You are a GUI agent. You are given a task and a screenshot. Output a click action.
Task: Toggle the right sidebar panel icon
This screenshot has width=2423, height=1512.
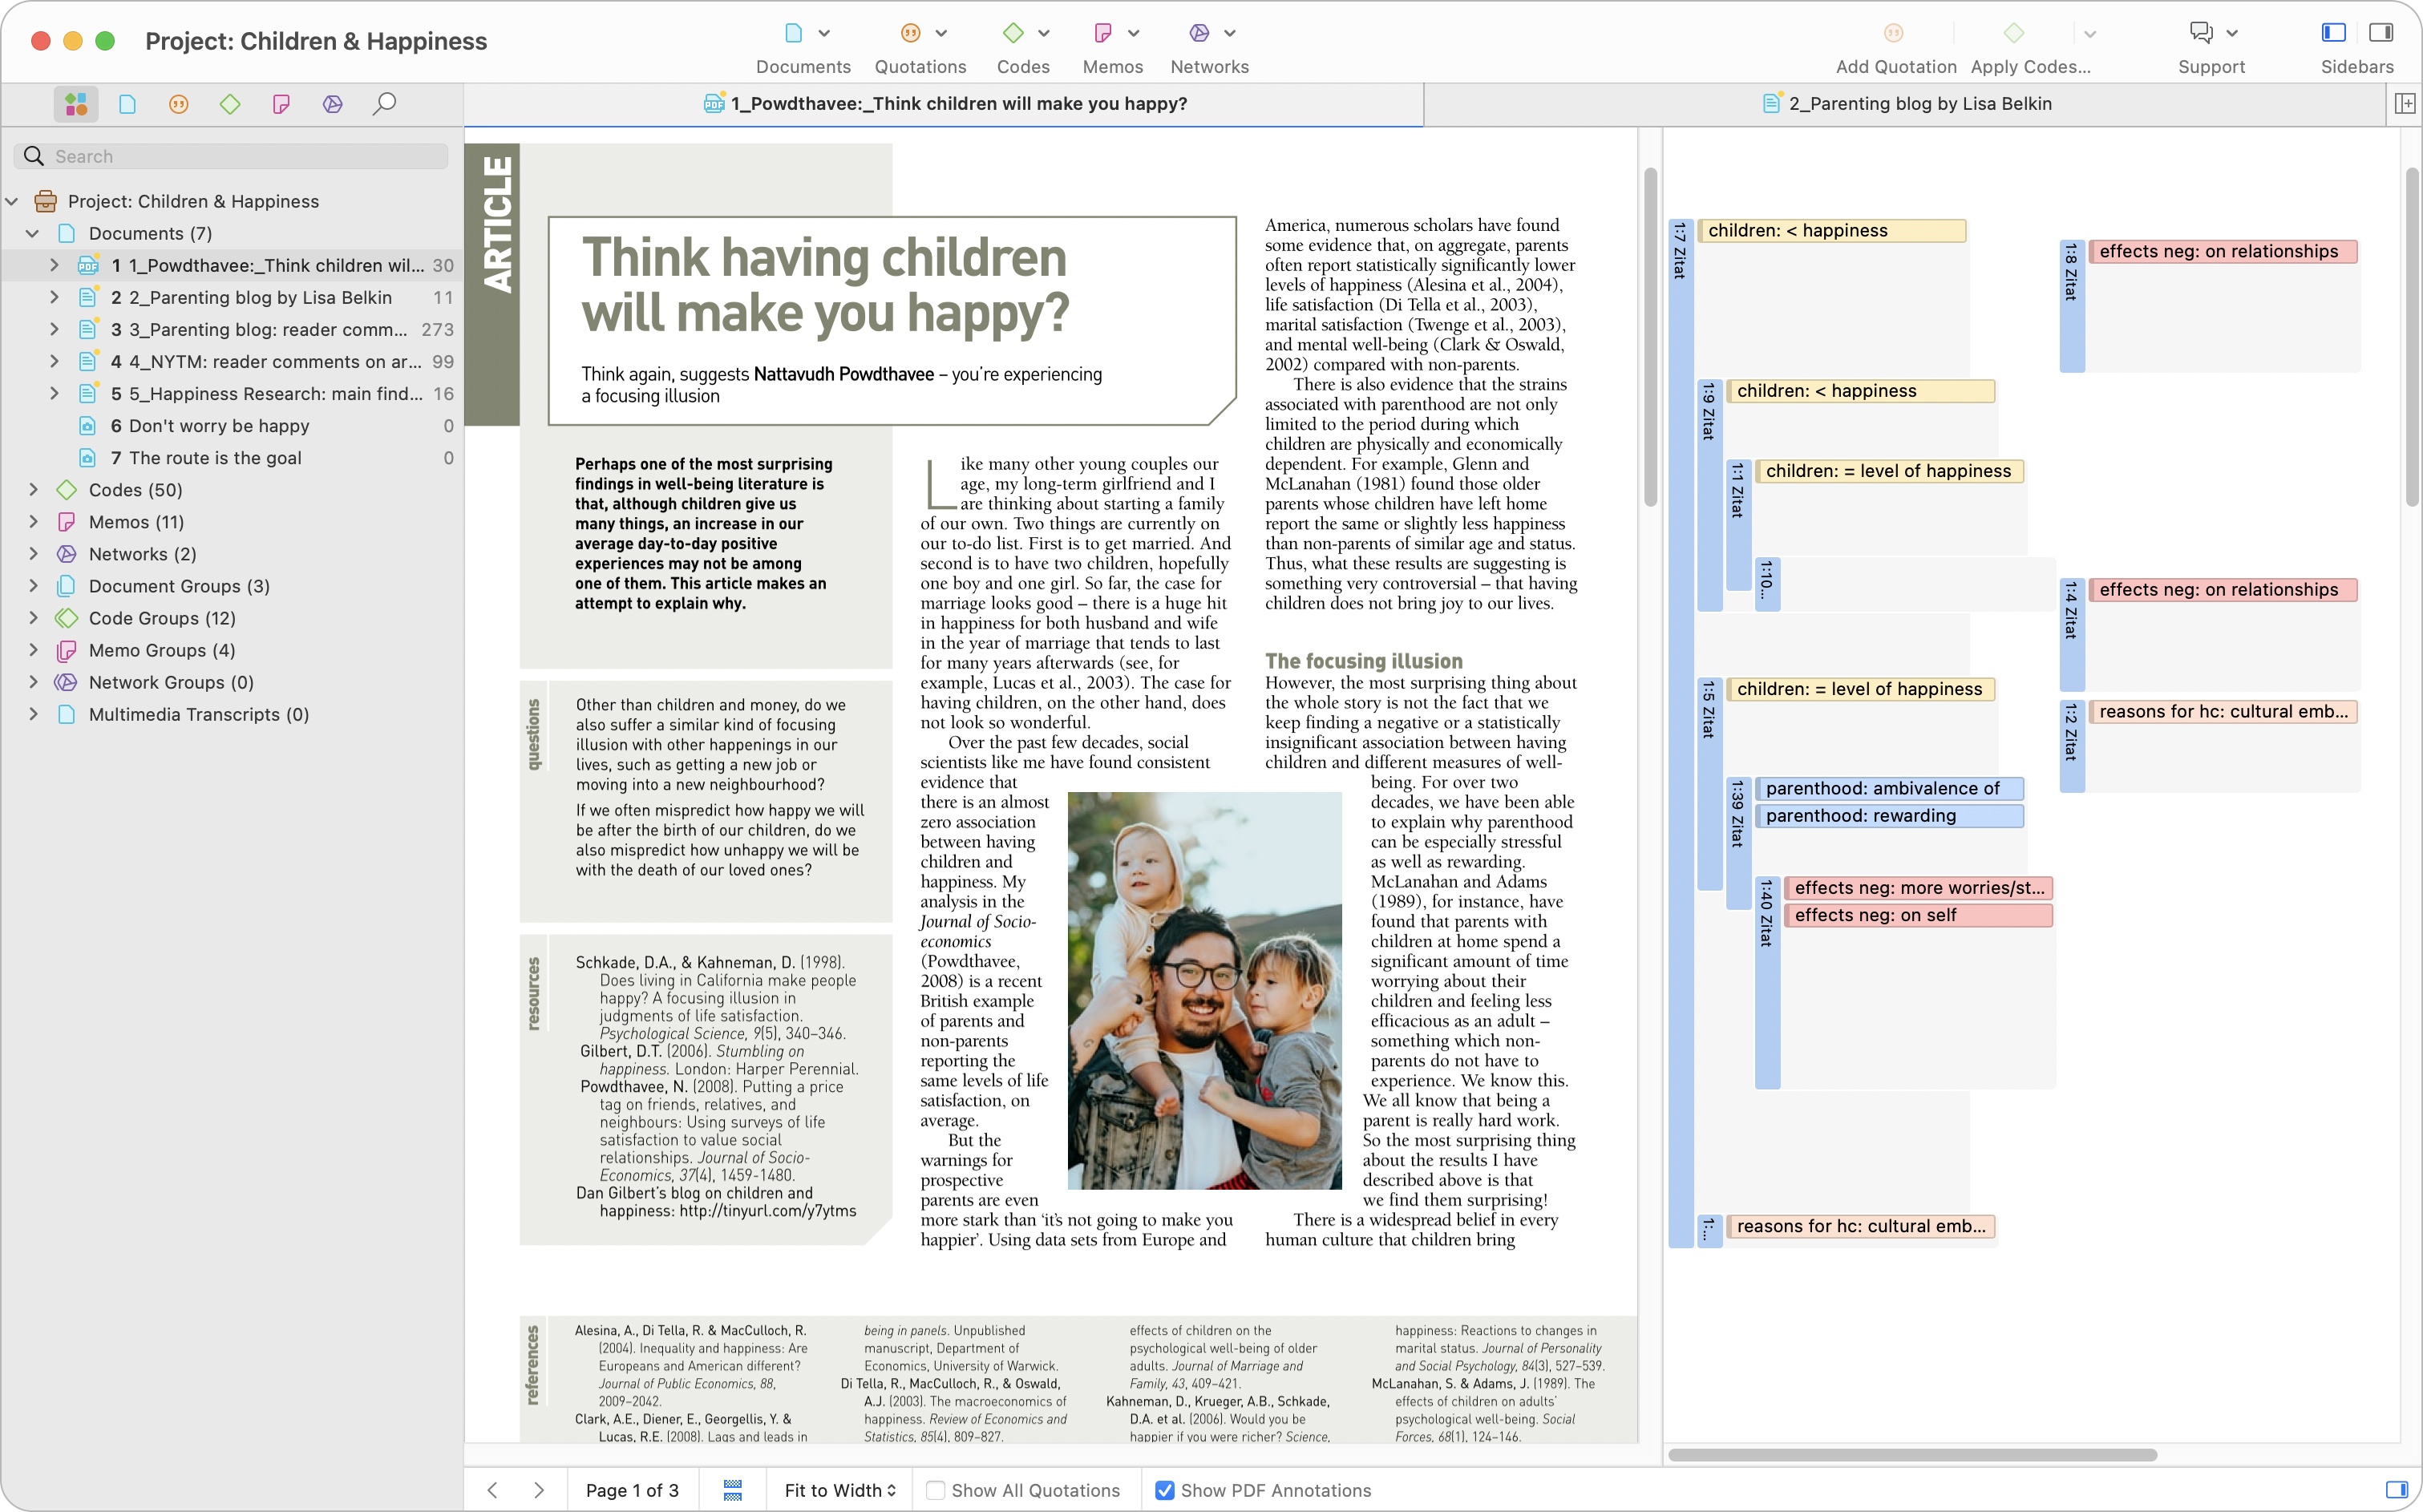(x=2381, y=33)
